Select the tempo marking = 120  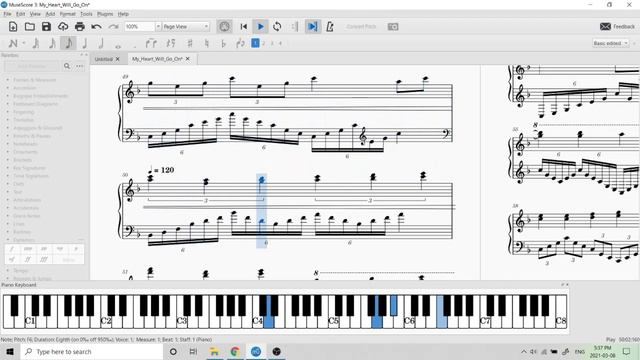pos(162,170)
